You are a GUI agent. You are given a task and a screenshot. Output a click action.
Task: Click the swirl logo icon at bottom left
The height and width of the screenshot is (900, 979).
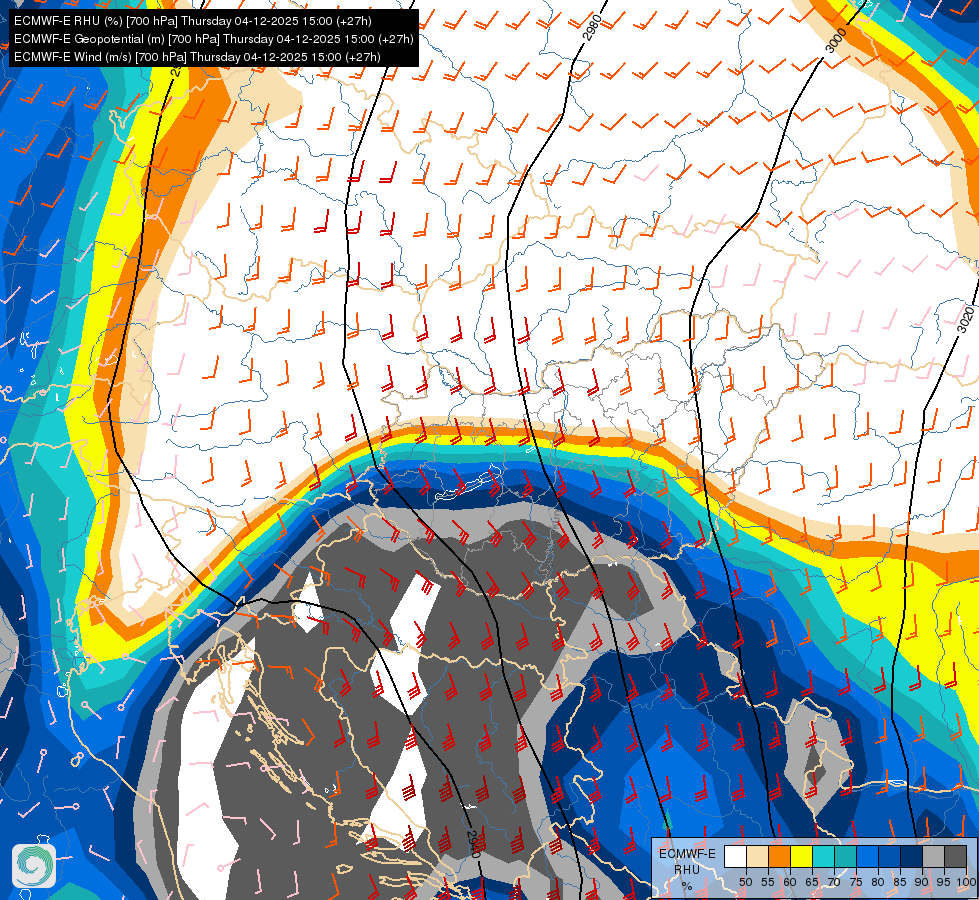tap(34, 866)
